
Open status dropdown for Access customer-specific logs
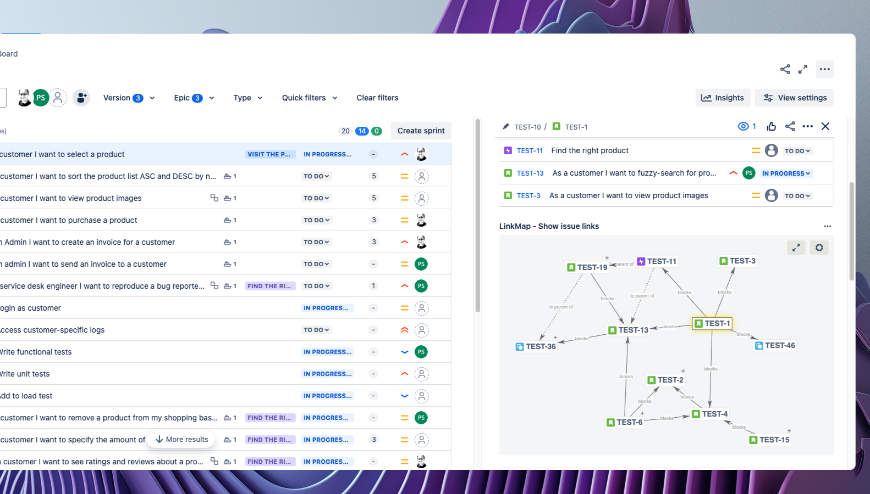(316, 330)
